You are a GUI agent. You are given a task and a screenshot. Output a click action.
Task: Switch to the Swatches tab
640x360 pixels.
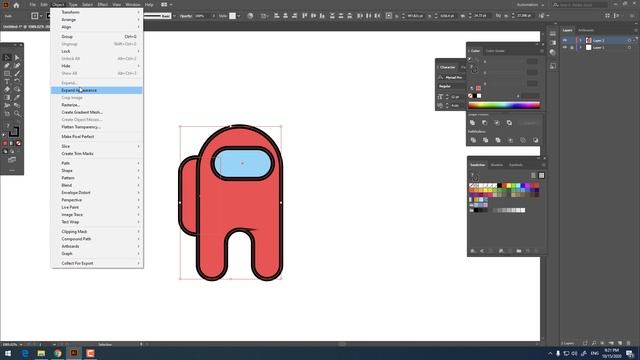(x=478, y=165)
